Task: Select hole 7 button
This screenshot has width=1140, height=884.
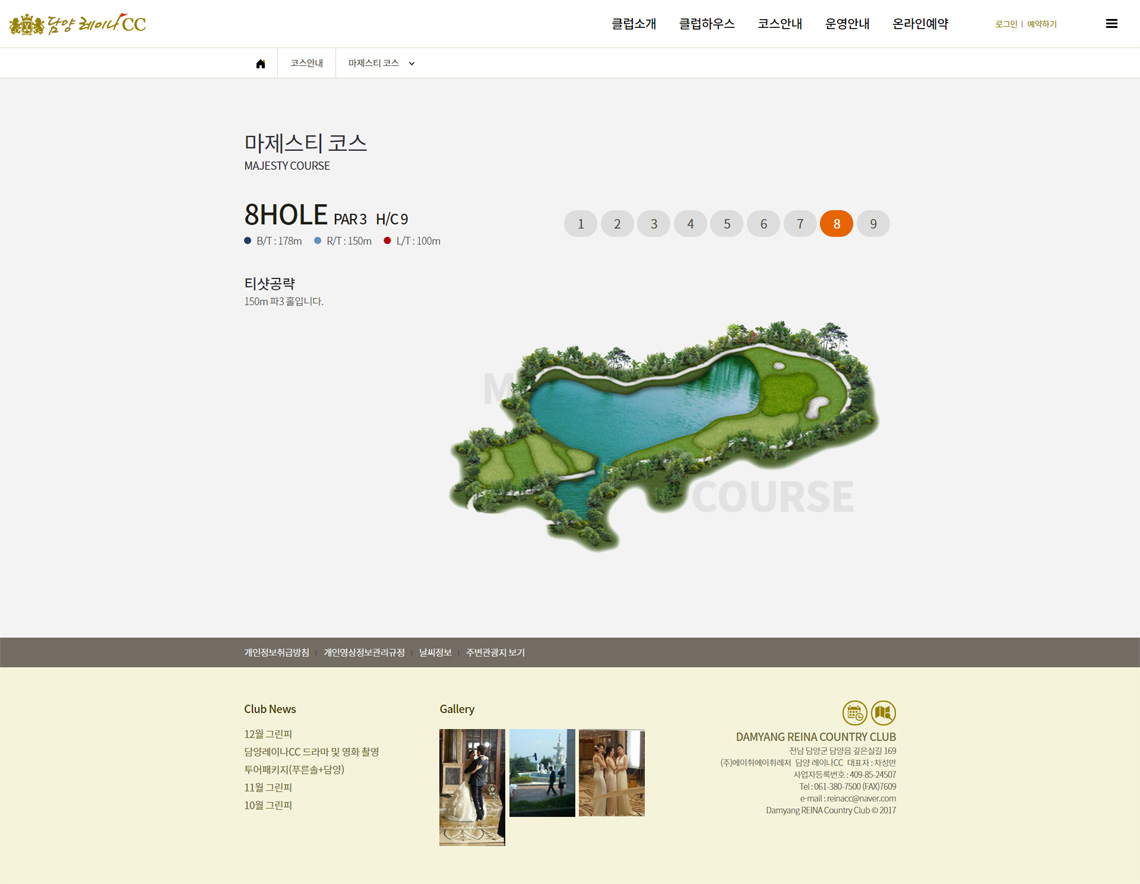Action: pos(800,223)
